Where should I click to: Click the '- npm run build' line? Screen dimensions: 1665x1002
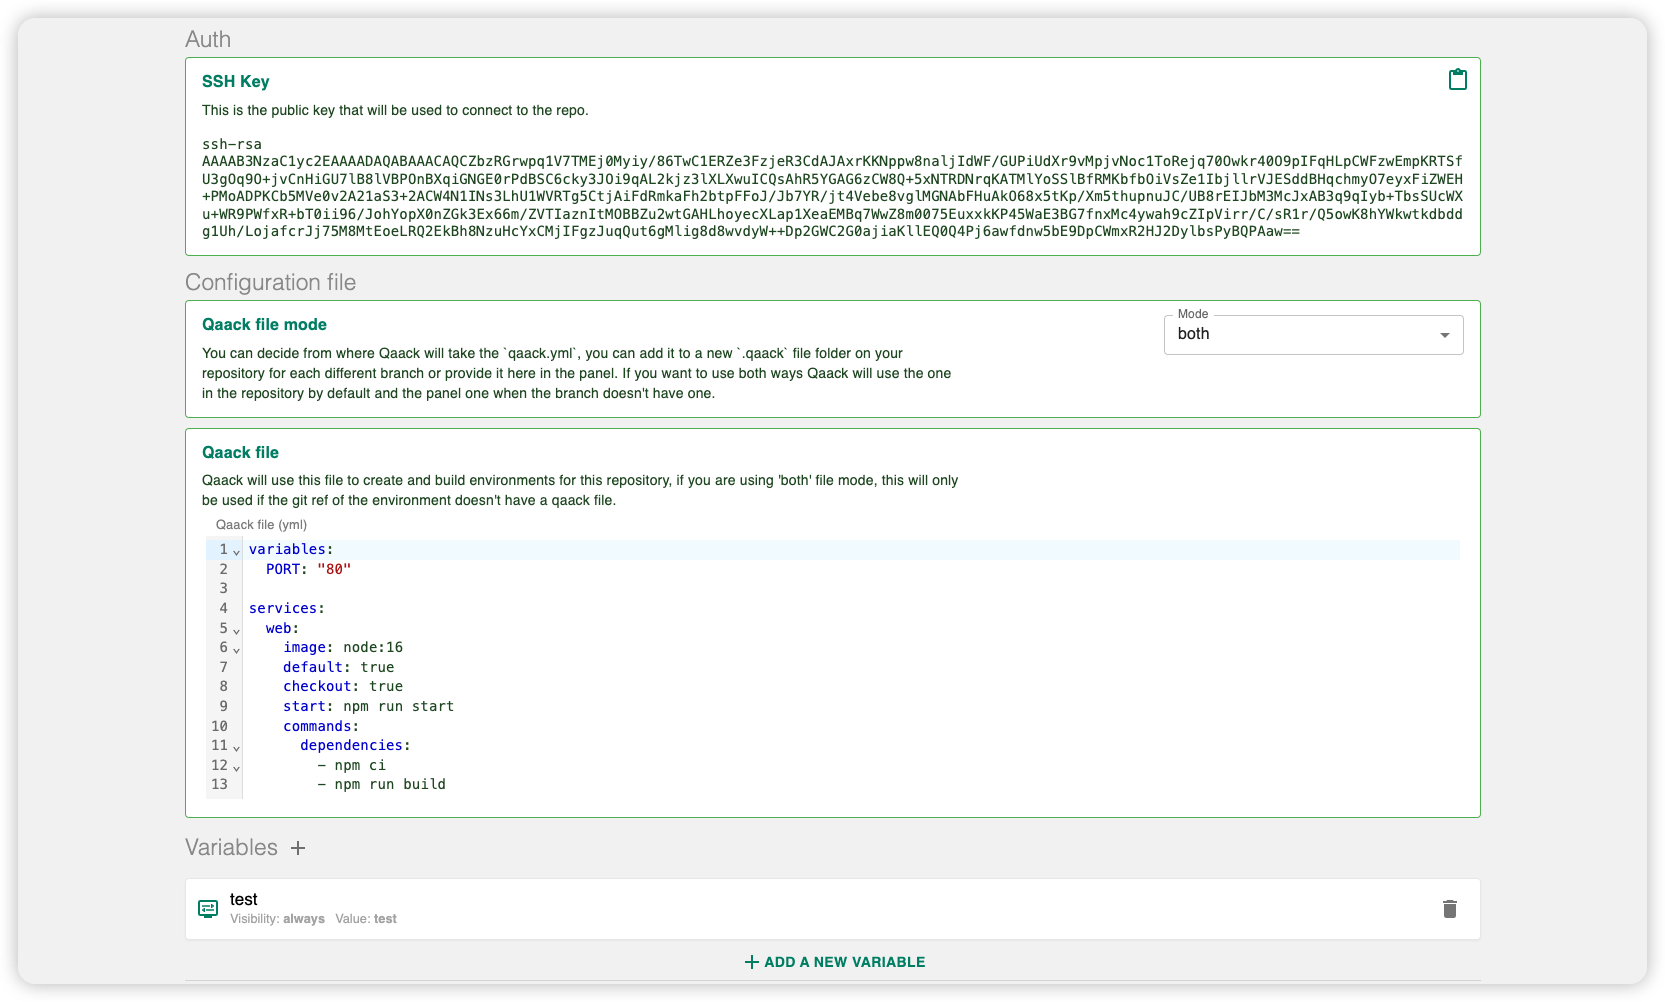[381, 784]
